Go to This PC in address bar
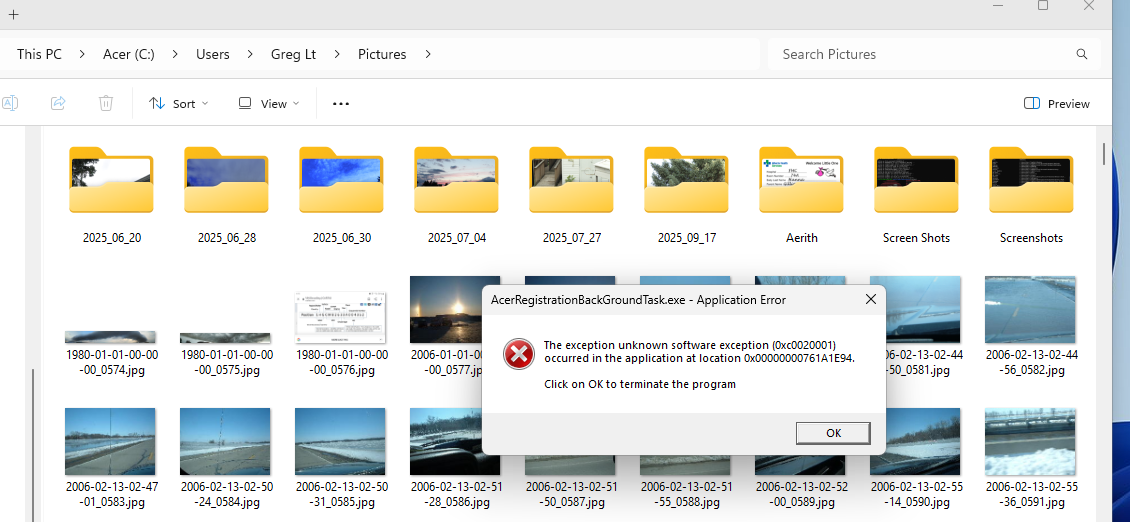Screen dimensions: 1130x522 pyautogui.click(x=39, y=54)
